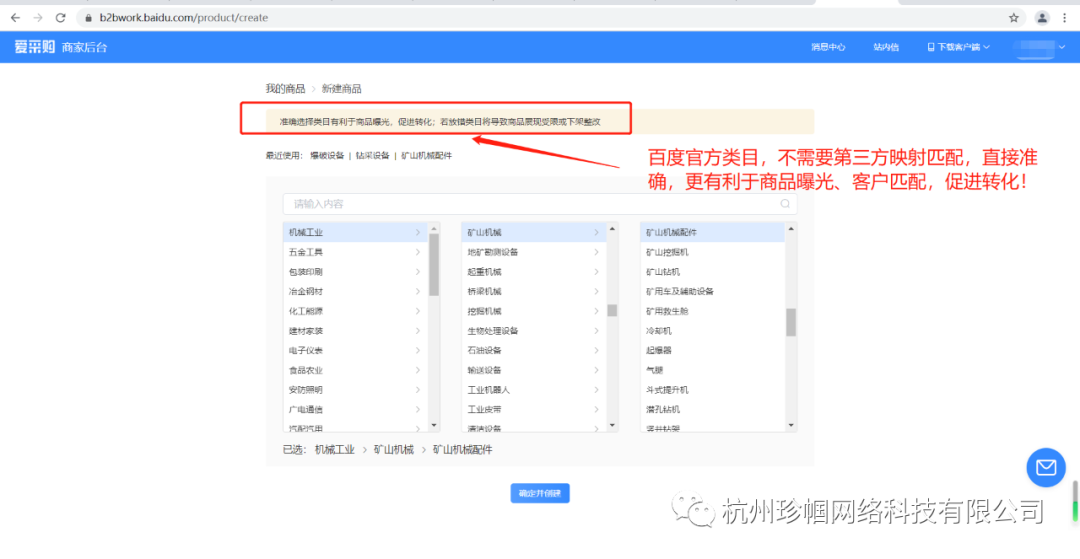The image size is (1080, 559).
Task: Go forward in browser history
Action: (x=37, y=18)
